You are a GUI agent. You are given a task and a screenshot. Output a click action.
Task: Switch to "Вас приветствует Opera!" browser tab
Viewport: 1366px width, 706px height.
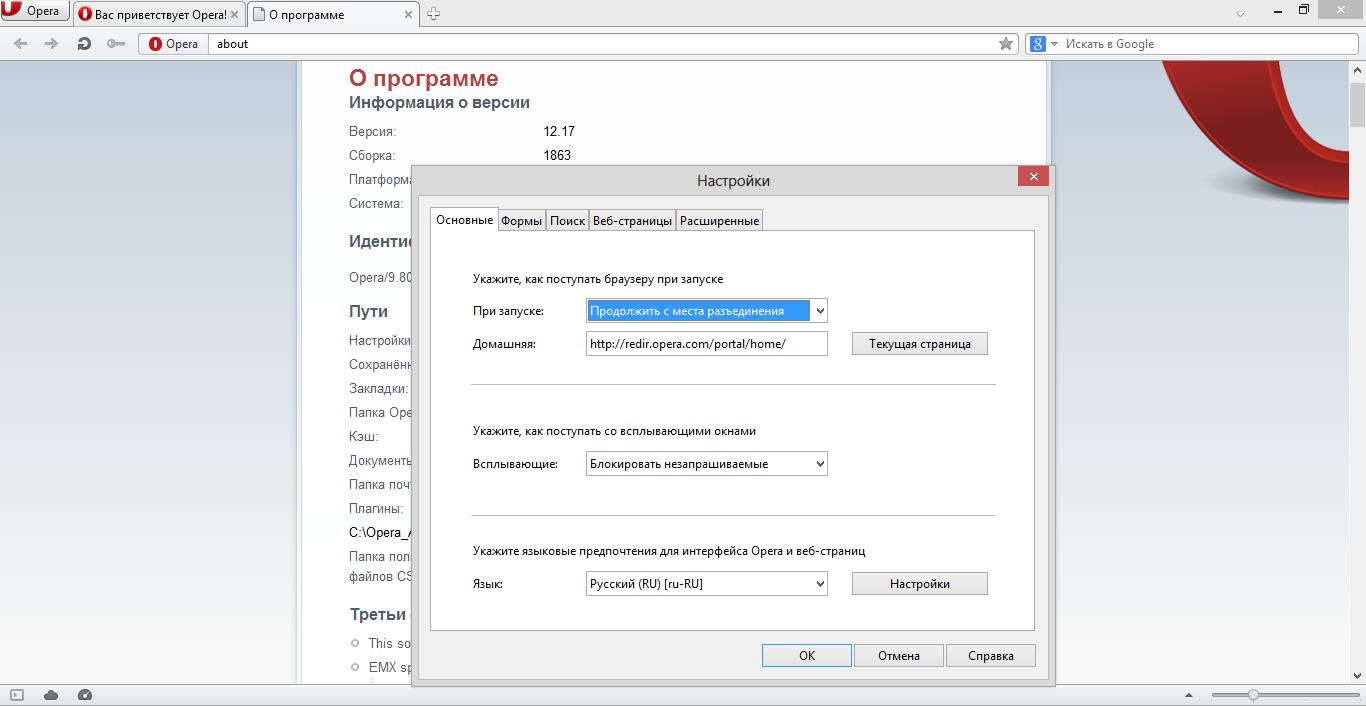(158, 15)
